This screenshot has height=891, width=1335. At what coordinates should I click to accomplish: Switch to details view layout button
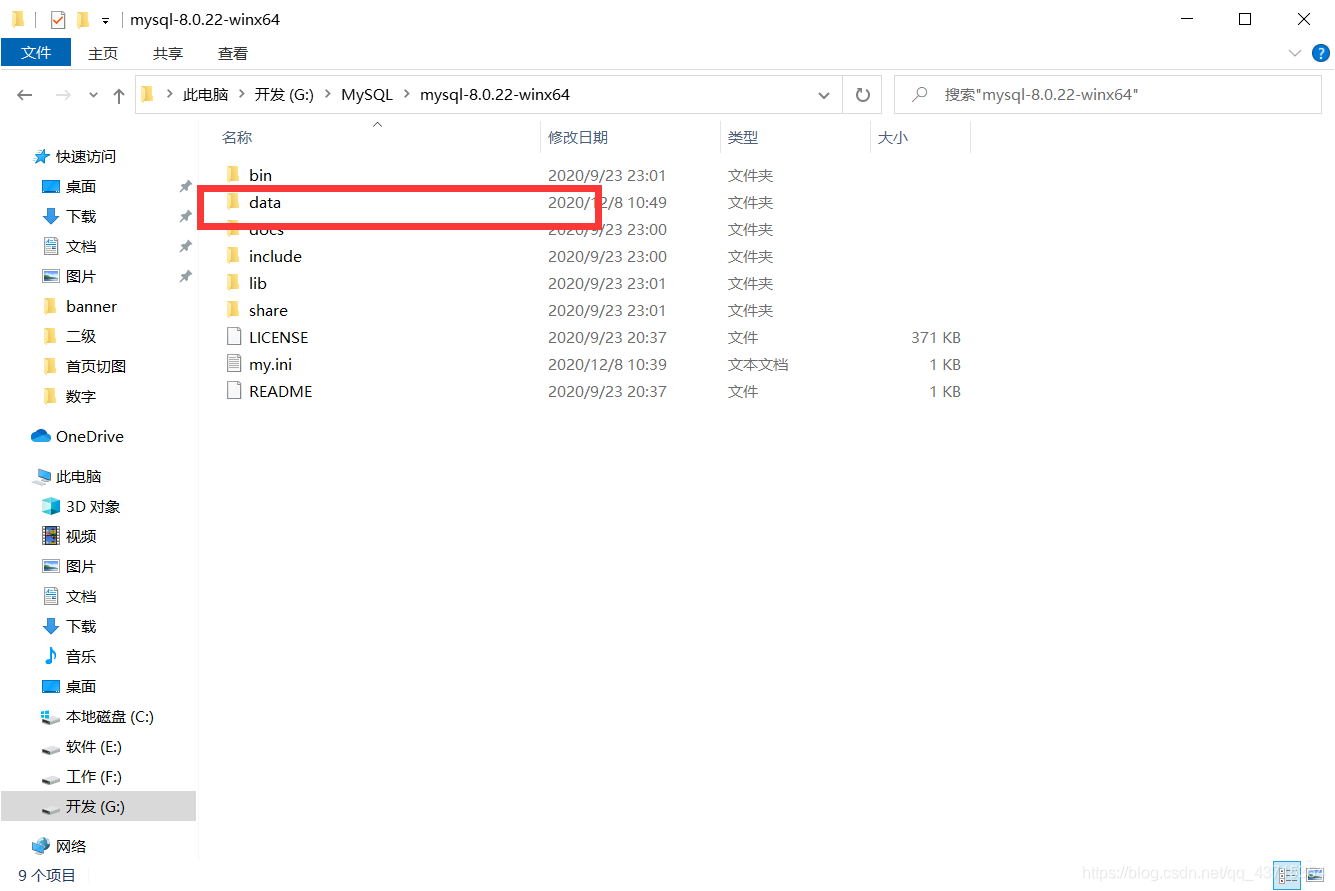1288,875
